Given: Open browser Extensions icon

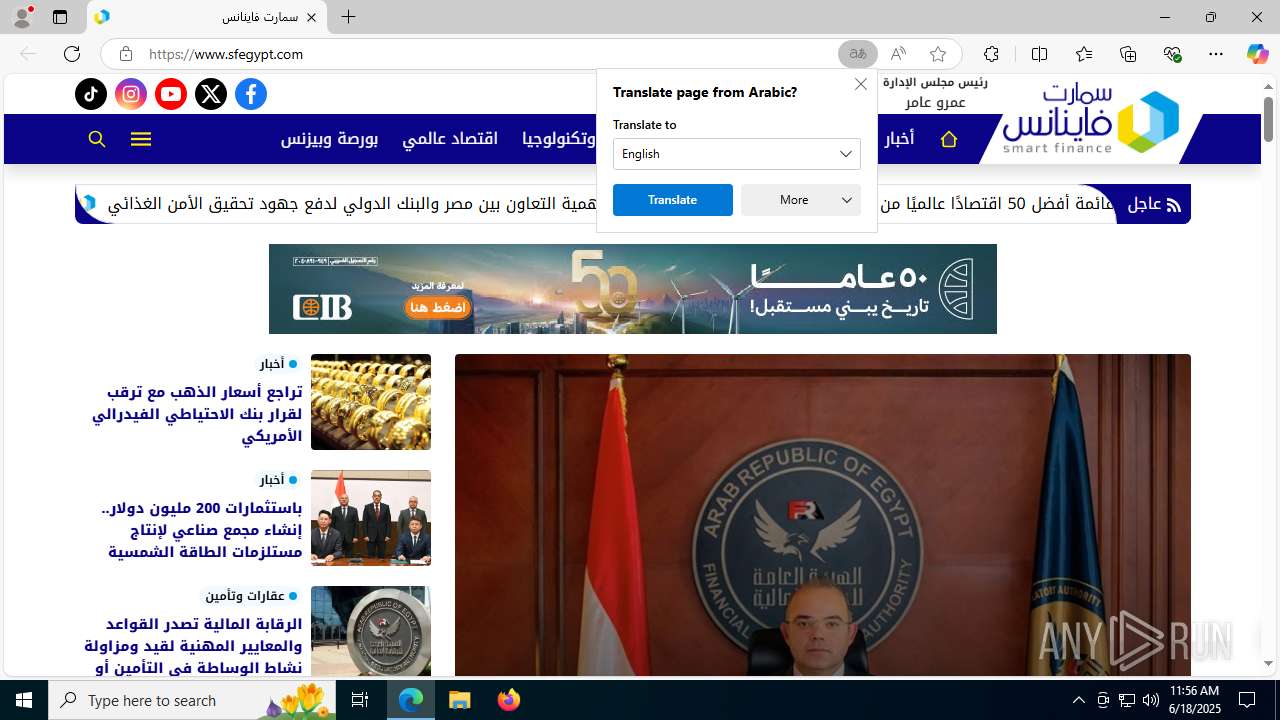Looking at the screenshot, I should tap(991, 54).
